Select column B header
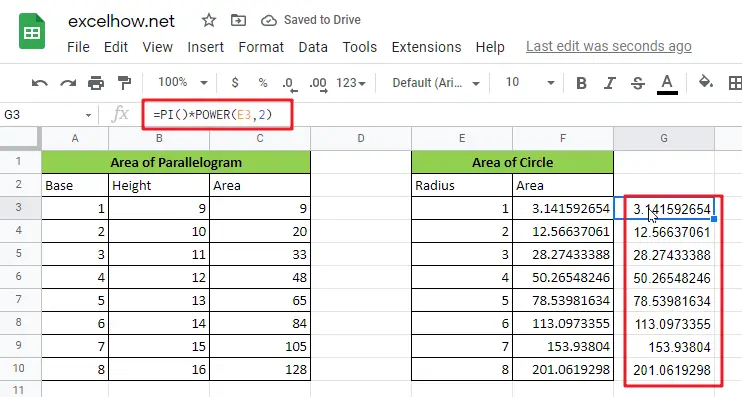Viewport: 742px width, 397px height. coord(159,138)
